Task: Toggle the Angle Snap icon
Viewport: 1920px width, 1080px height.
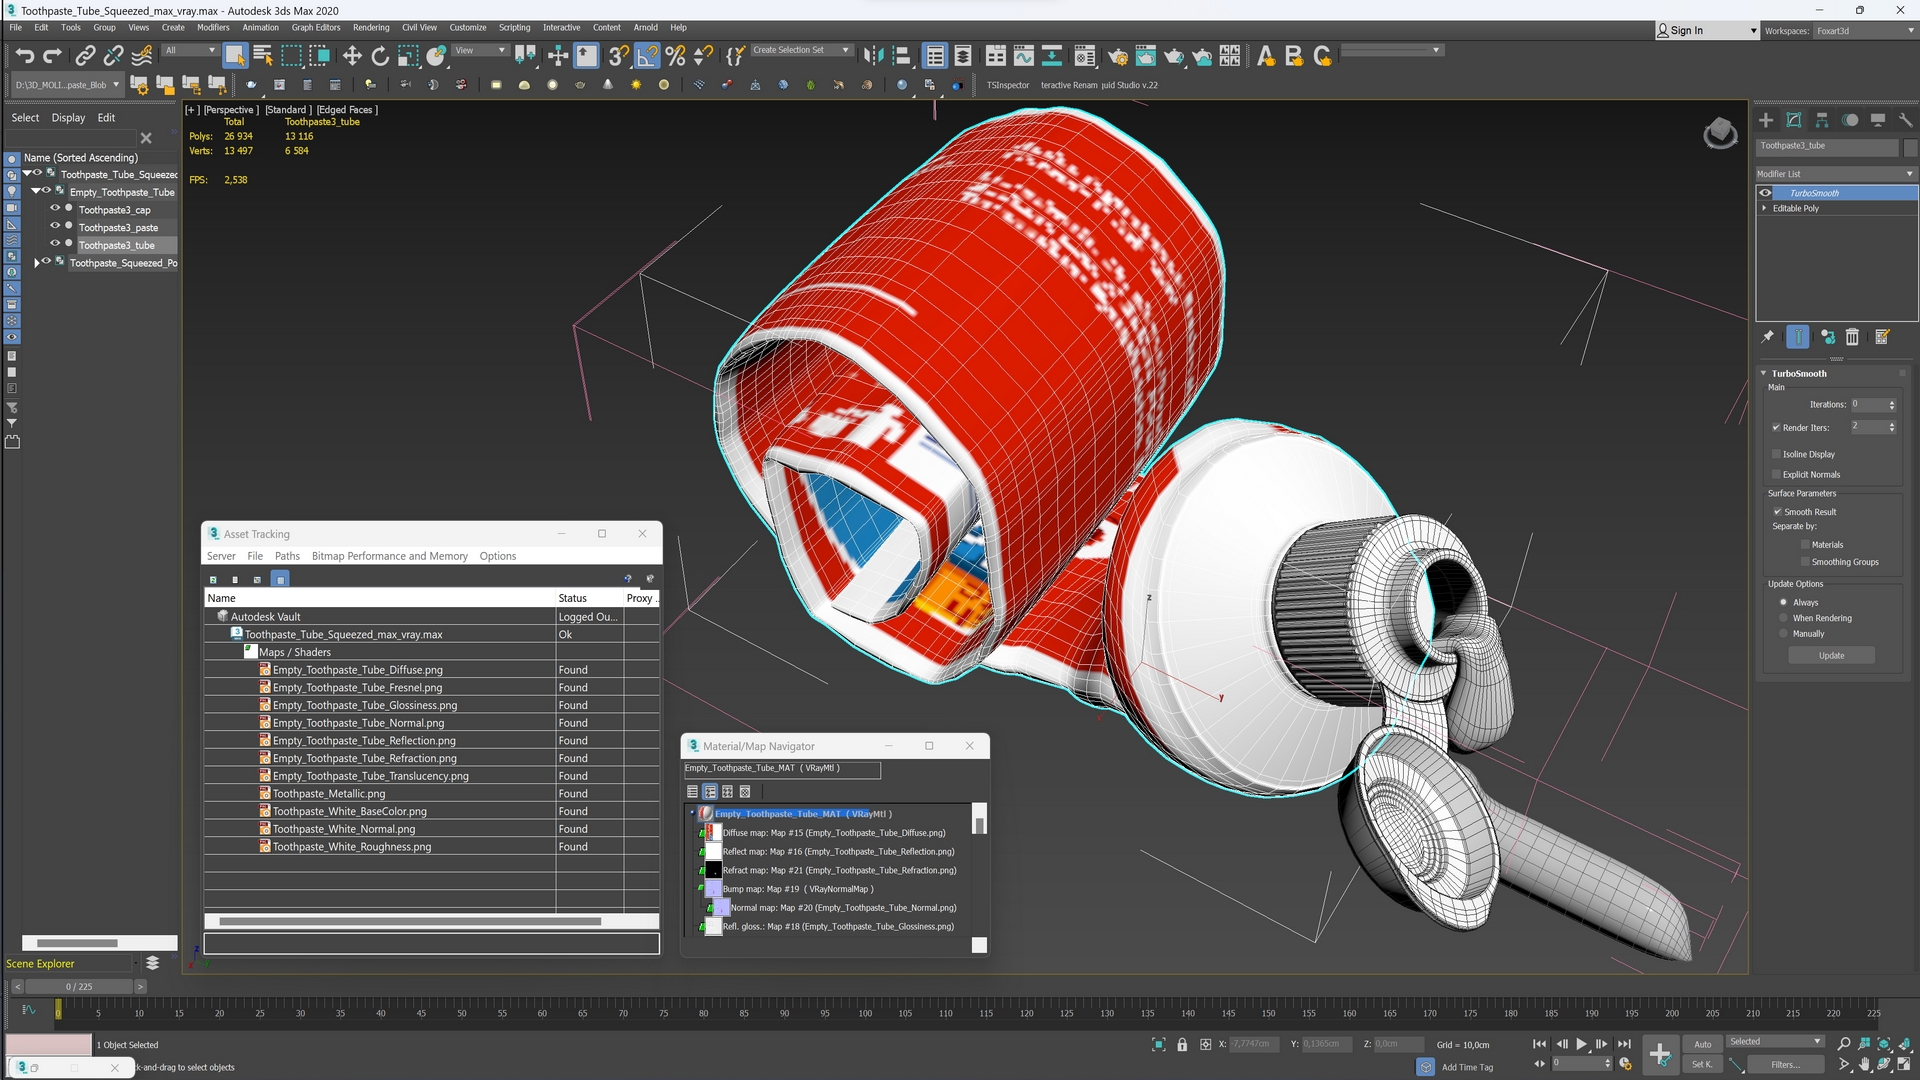Action: pyautogui.click(x=648, y=56)
